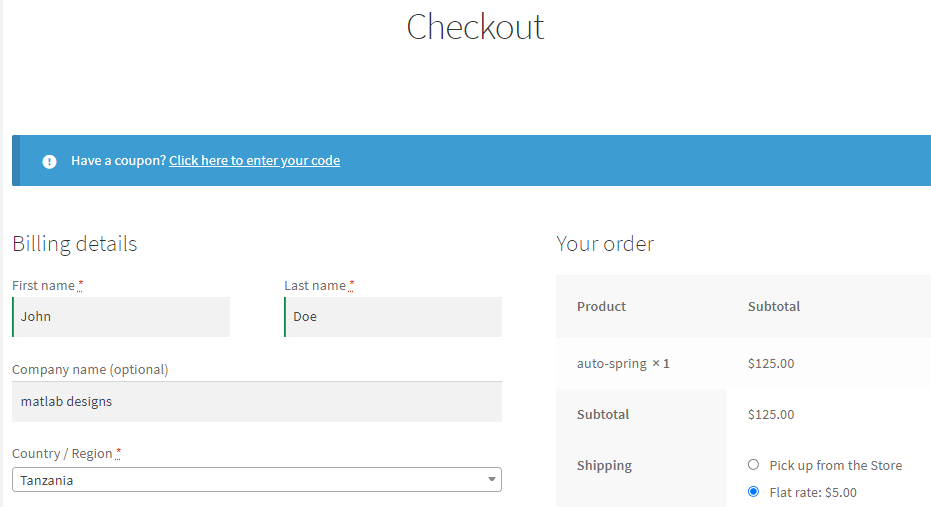
Task: Click the coupon notice exclamation icon
Action: 49,161
